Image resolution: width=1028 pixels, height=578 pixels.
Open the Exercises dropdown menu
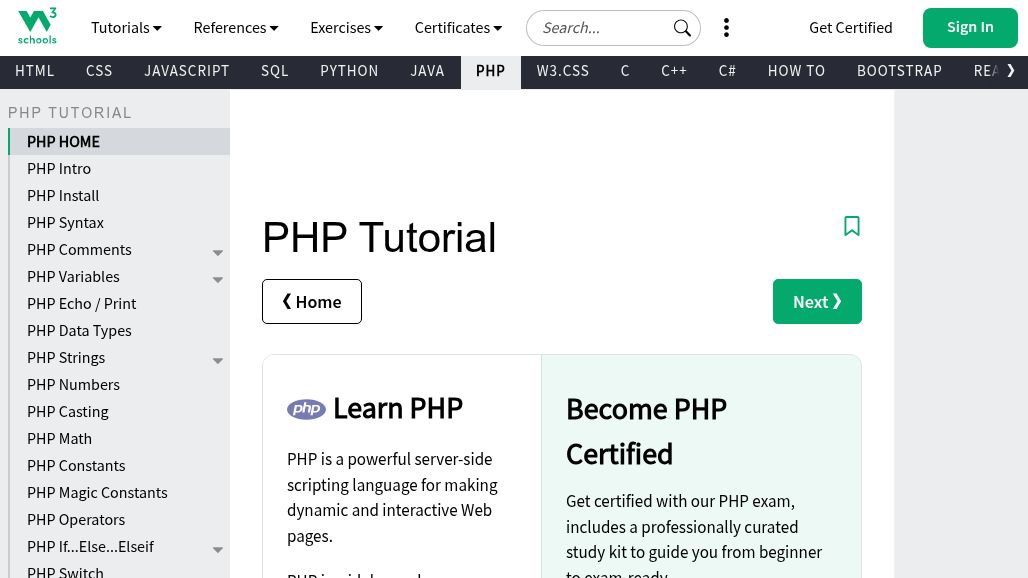[346, 28]
